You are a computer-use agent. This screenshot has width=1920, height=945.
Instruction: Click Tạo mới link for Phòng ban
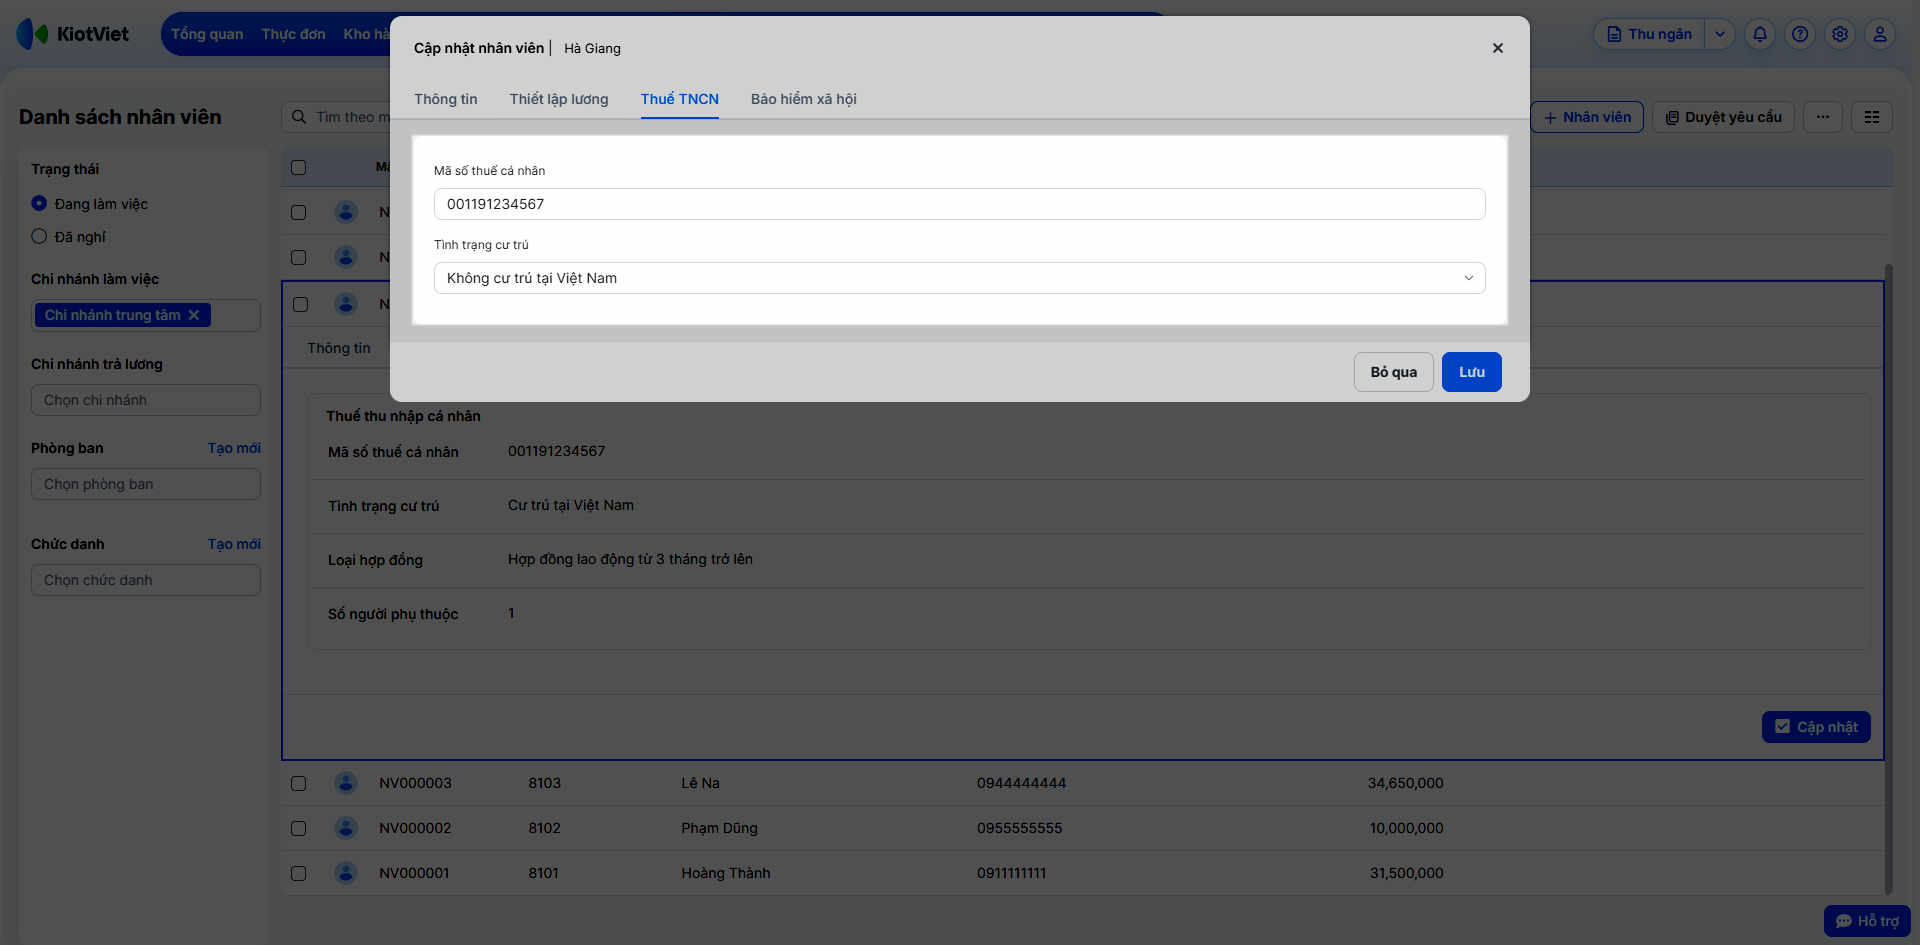(234, 448)
